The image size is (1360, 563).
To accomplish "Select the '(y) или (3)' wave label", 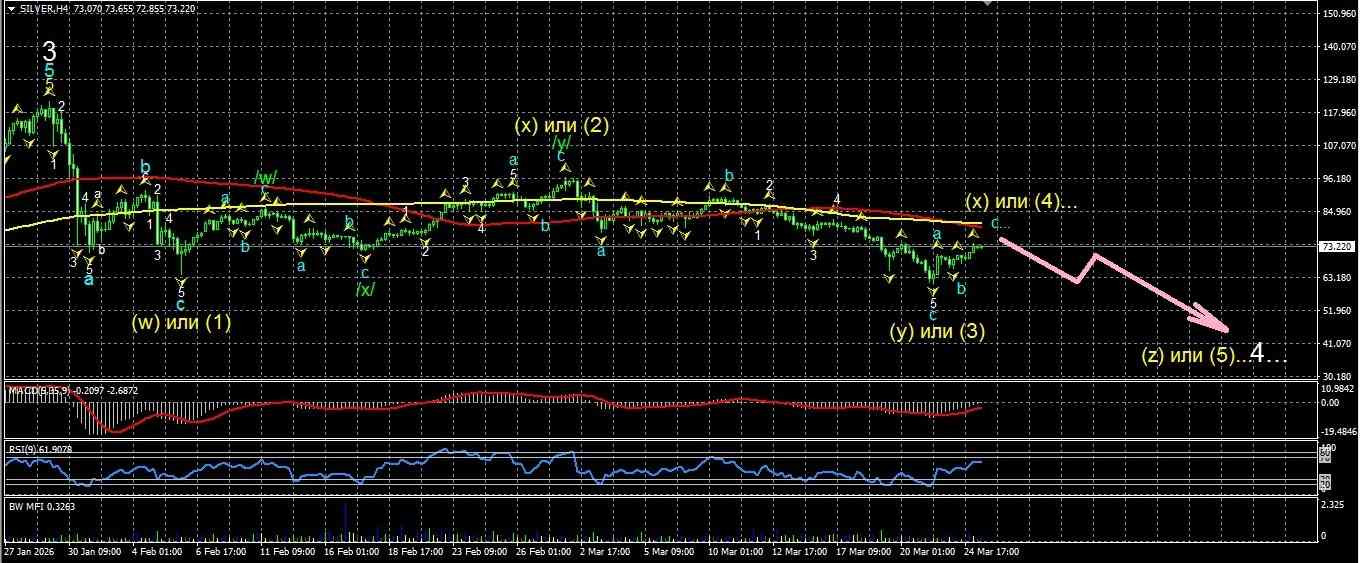I will pos(937,332).
